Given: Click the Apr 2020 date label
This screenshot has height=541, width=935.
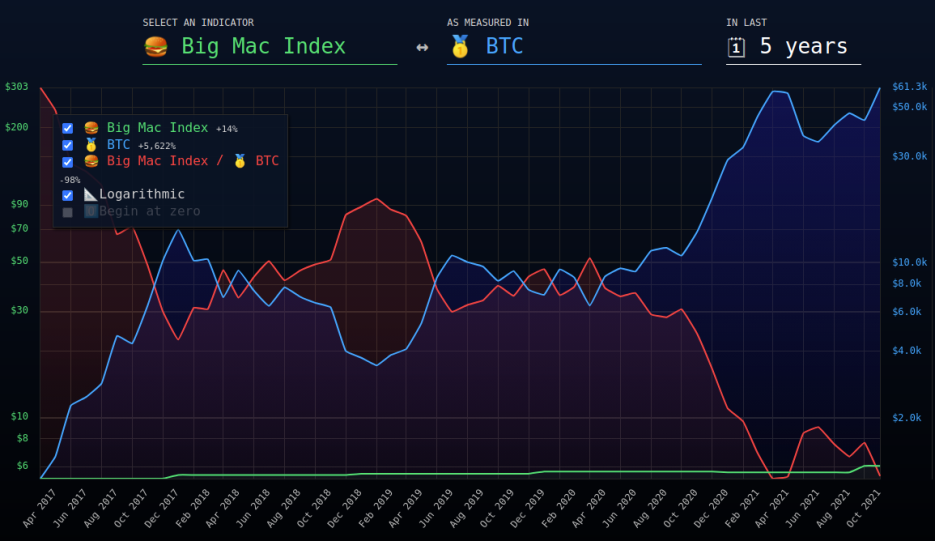Looking at the screenshot, I should pos(588,508).
